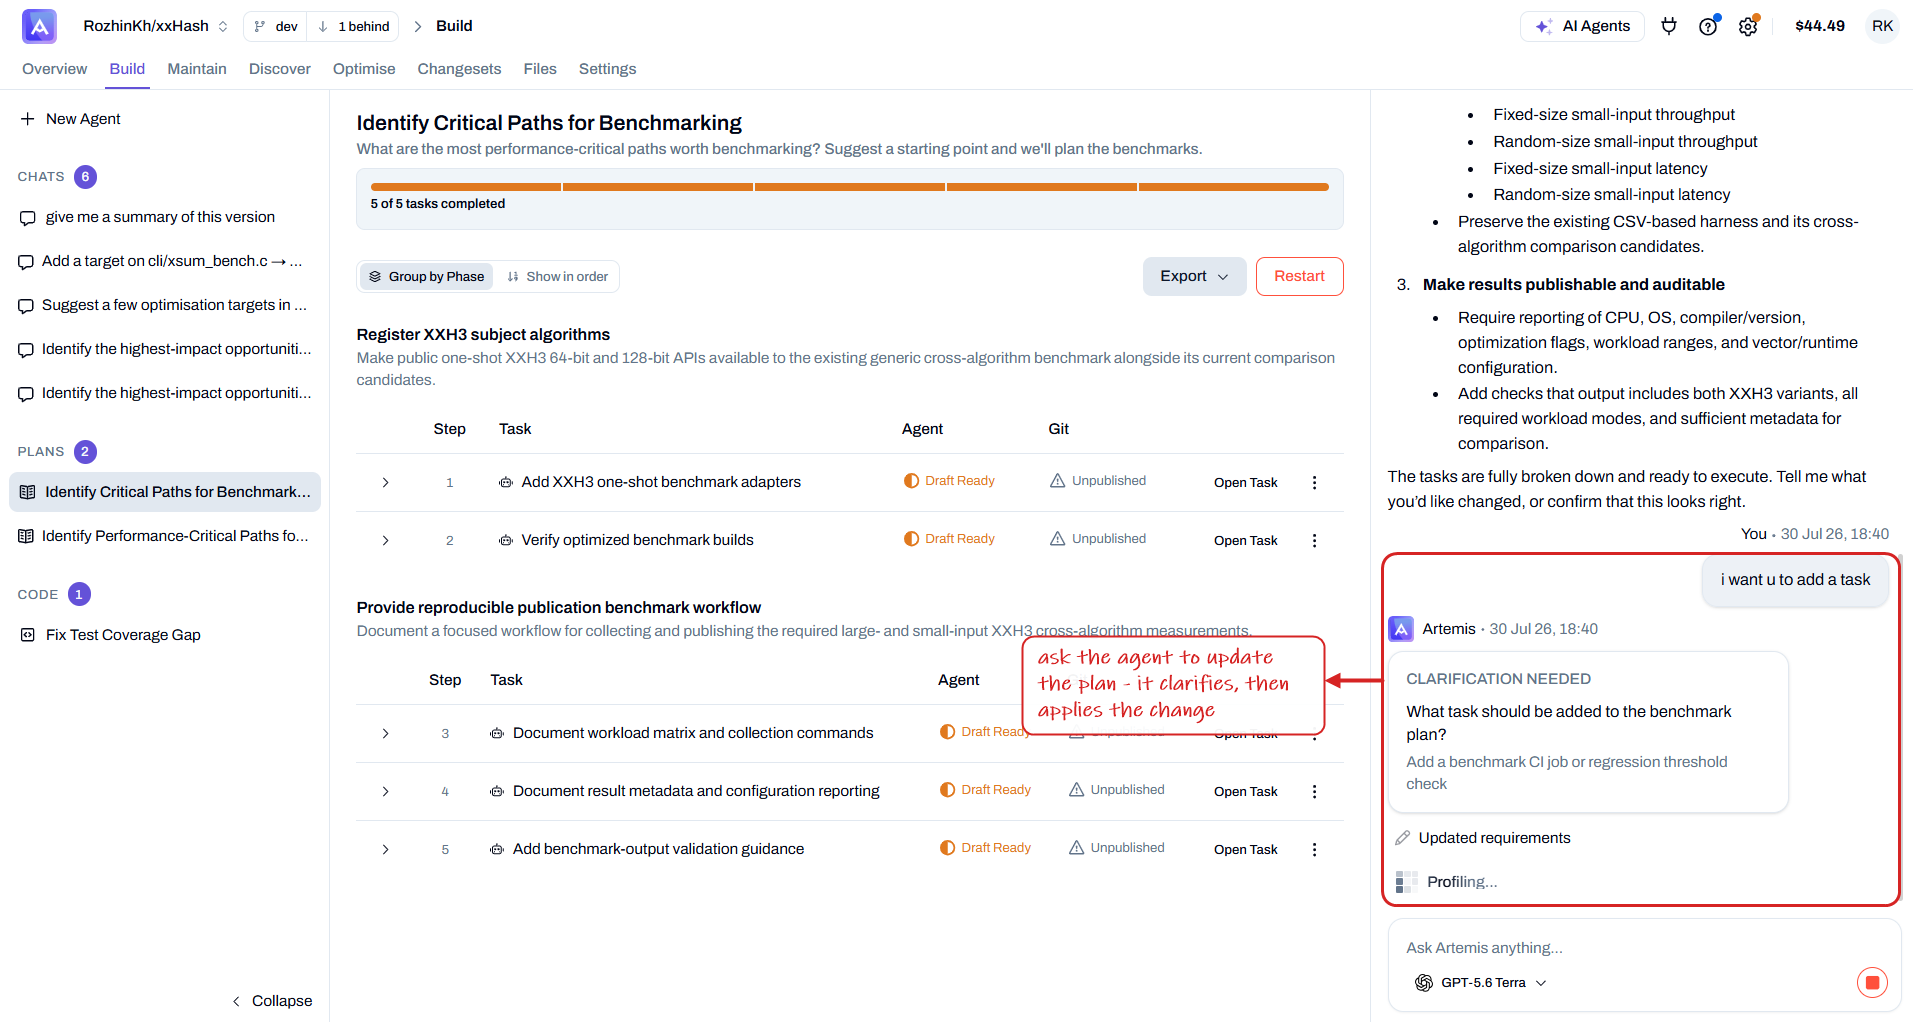The width and height of the screenshot is (1913, 1022).
Task: Click the code icon beside Fix Test Coverage Gap
Action: coord(28,635)
